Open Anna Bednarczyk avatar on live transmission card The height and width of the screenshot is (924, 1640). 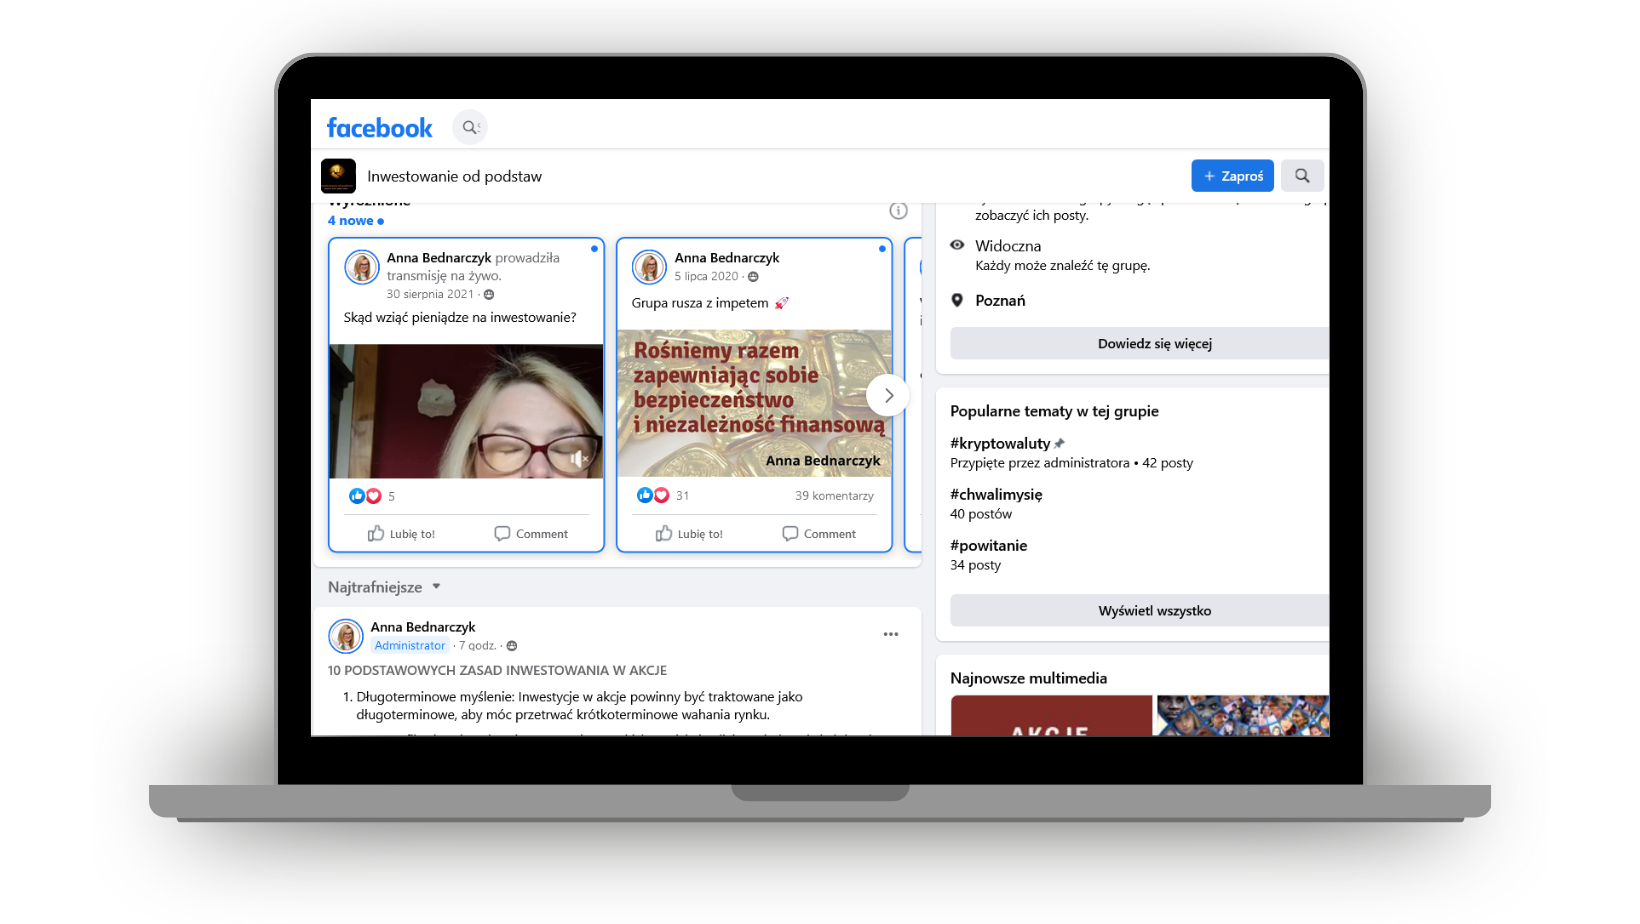pos(362,267)
